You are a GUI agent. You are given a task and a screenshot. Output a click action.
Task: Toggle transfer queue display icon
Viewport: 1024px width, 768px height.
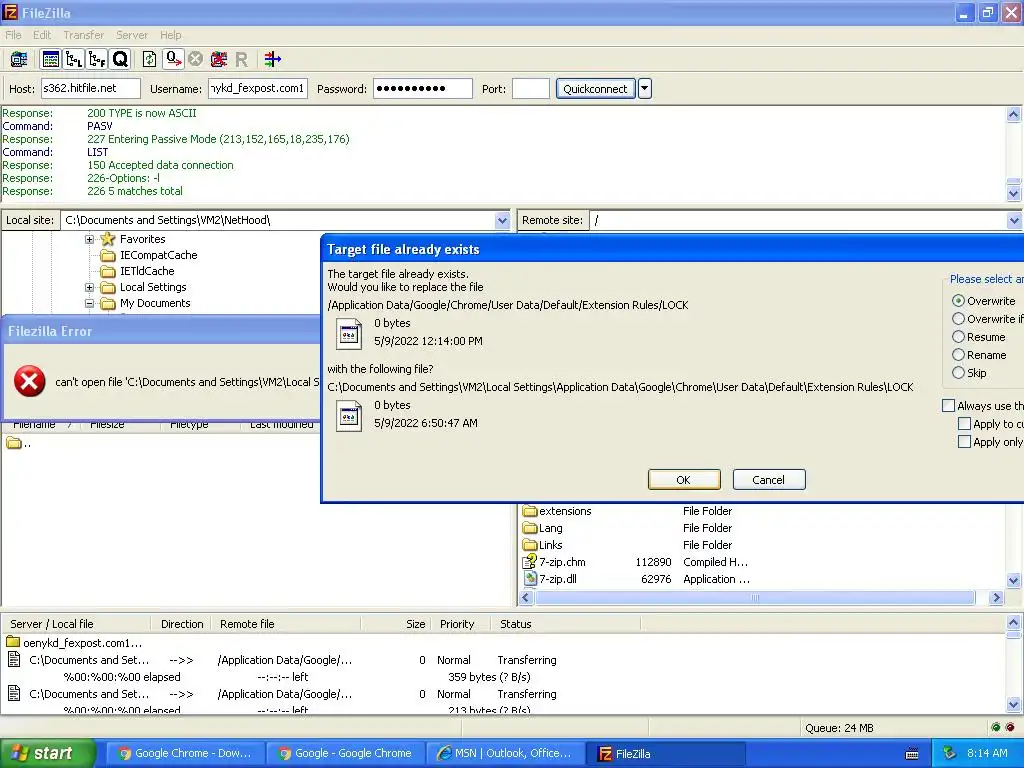(121, 59)
